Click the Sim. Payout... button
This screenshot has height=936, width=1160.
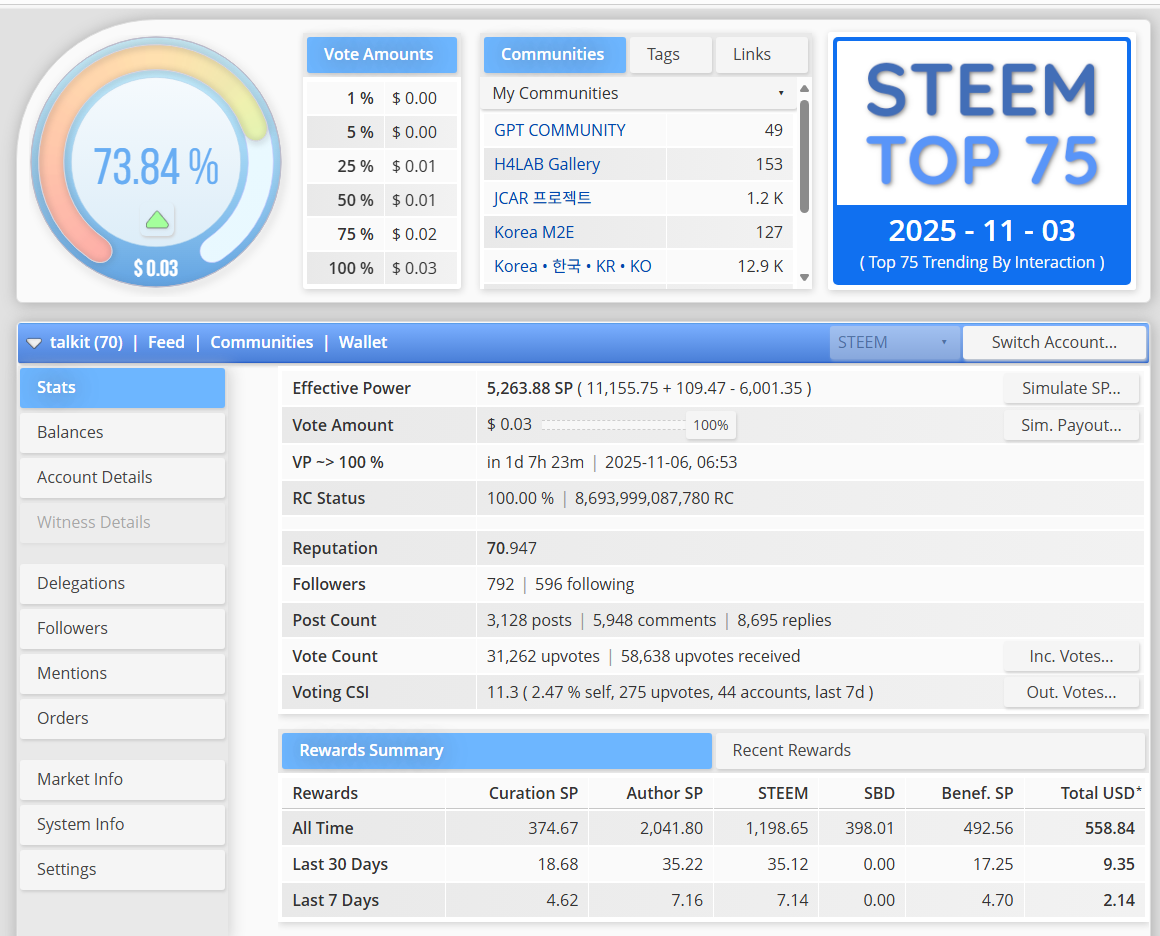tap(1071, 425)
